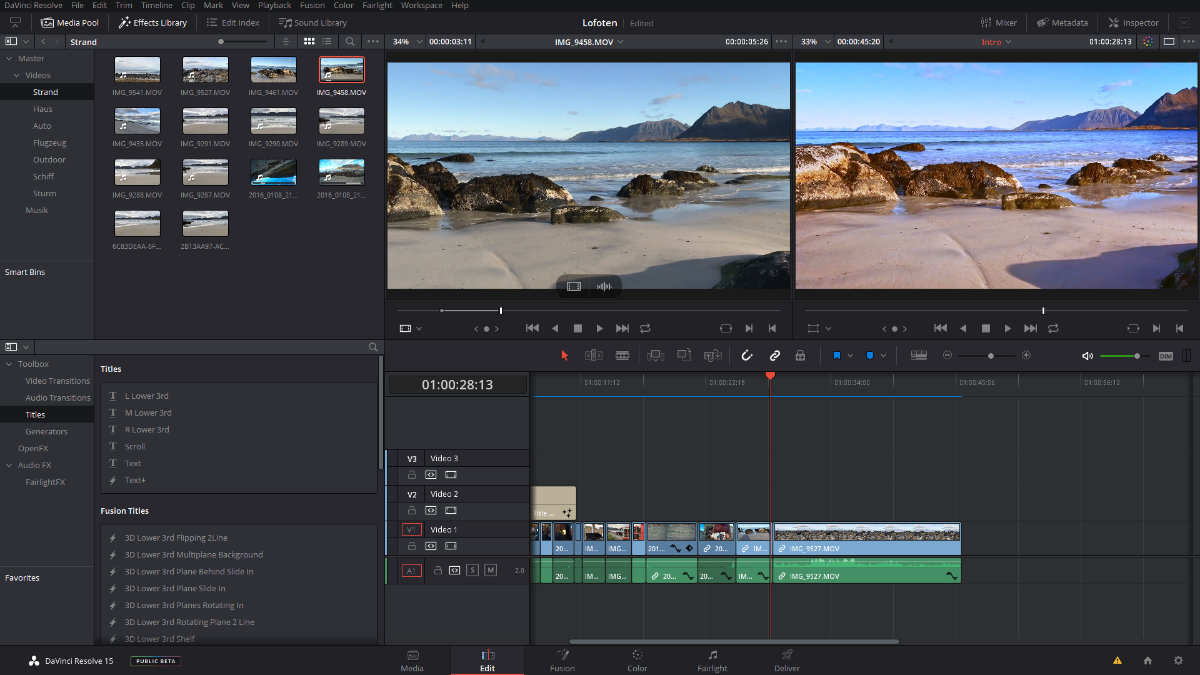Open the Inspector panel
This screenshot has width=1200, height=675.
click(x=1133, y=21)
